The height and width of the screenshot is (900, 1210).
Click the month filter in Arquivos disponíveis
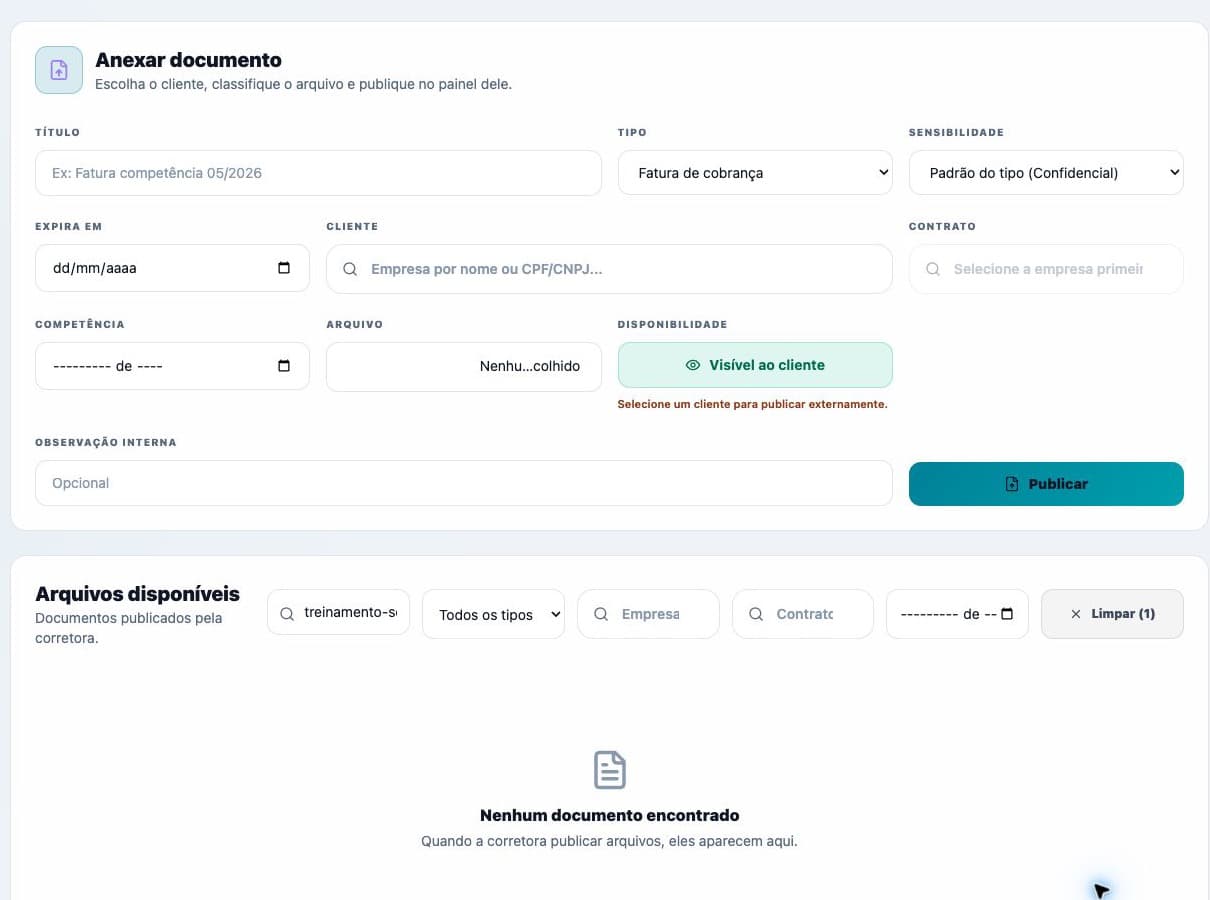coord(957,614)
